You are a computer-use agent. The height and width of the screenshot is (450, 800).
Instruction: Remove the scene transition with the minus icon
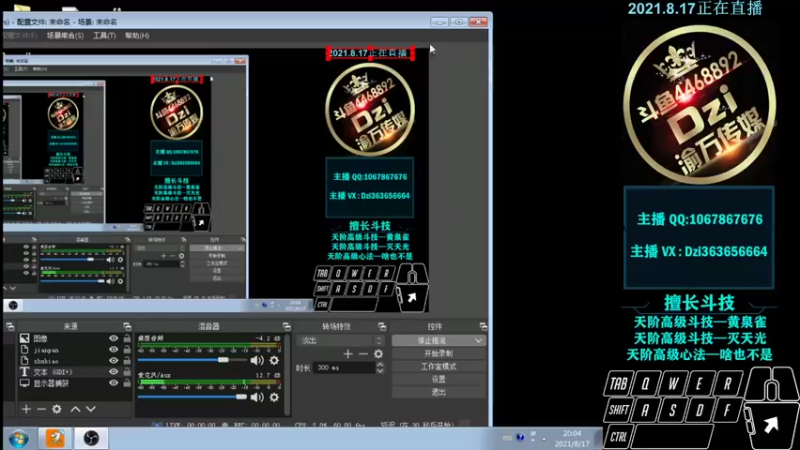363,354
